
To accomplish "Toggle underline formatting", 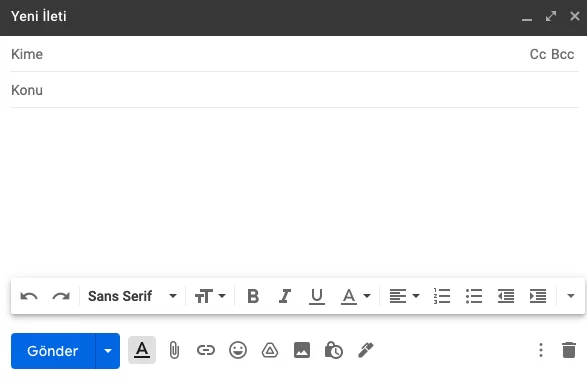I will [x=317, y=297].
